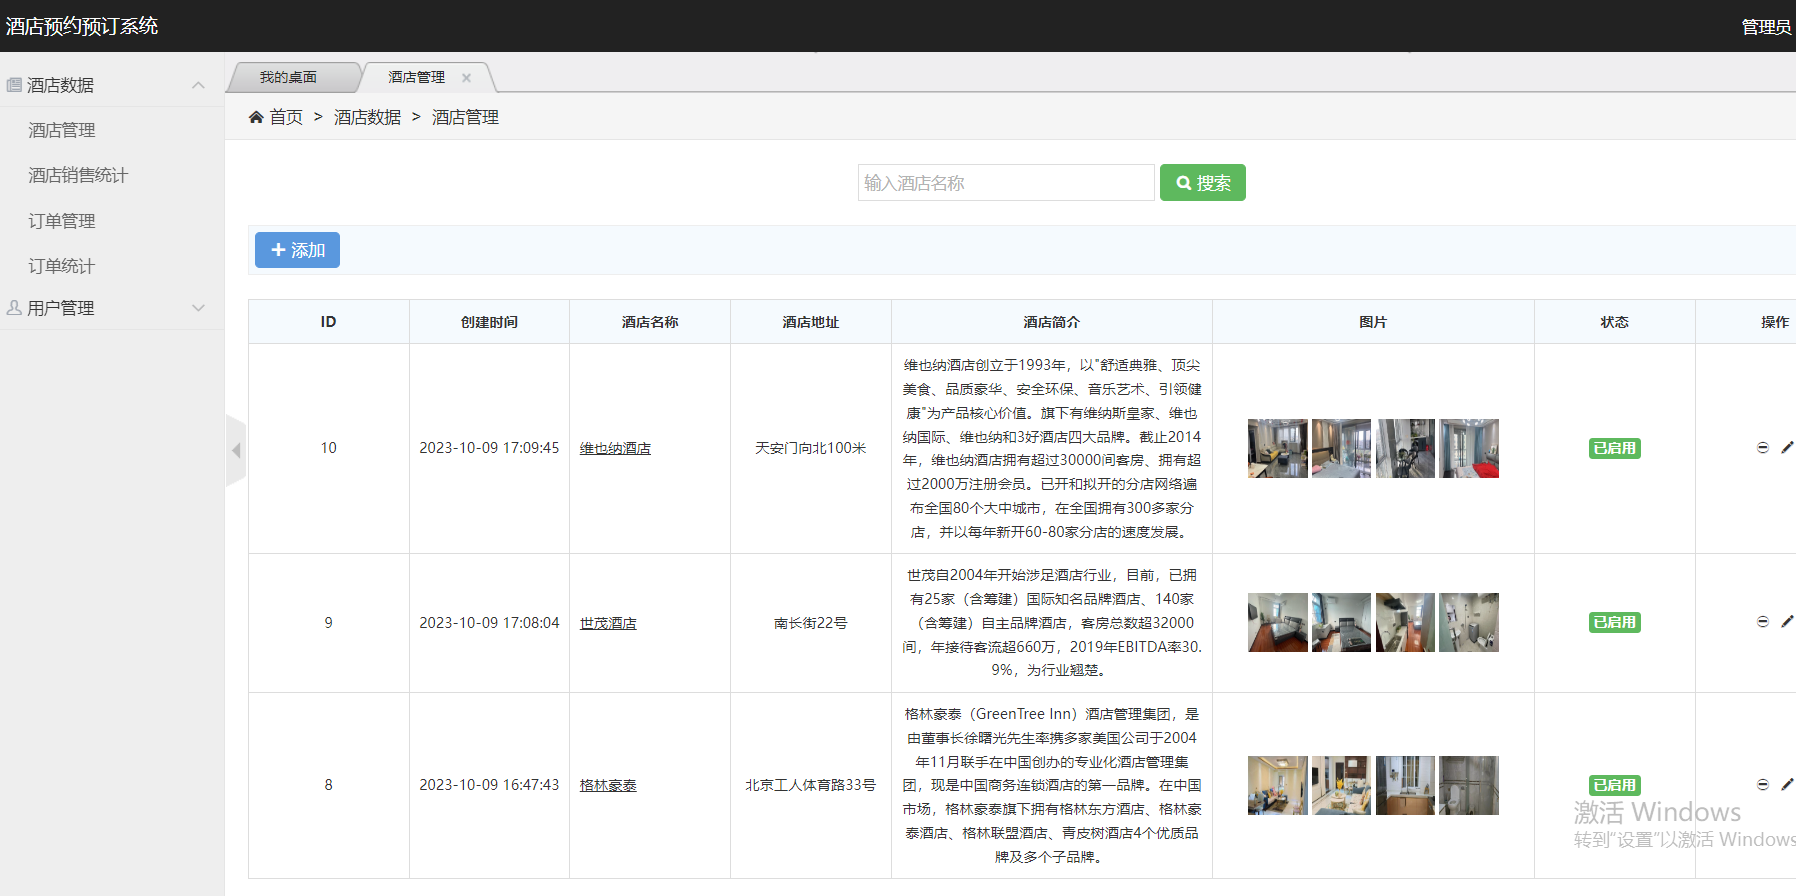1796x896 pixels.
Task: Open third room thumbnail of 世茂酒店
Action: click(x=1405, y=622)
